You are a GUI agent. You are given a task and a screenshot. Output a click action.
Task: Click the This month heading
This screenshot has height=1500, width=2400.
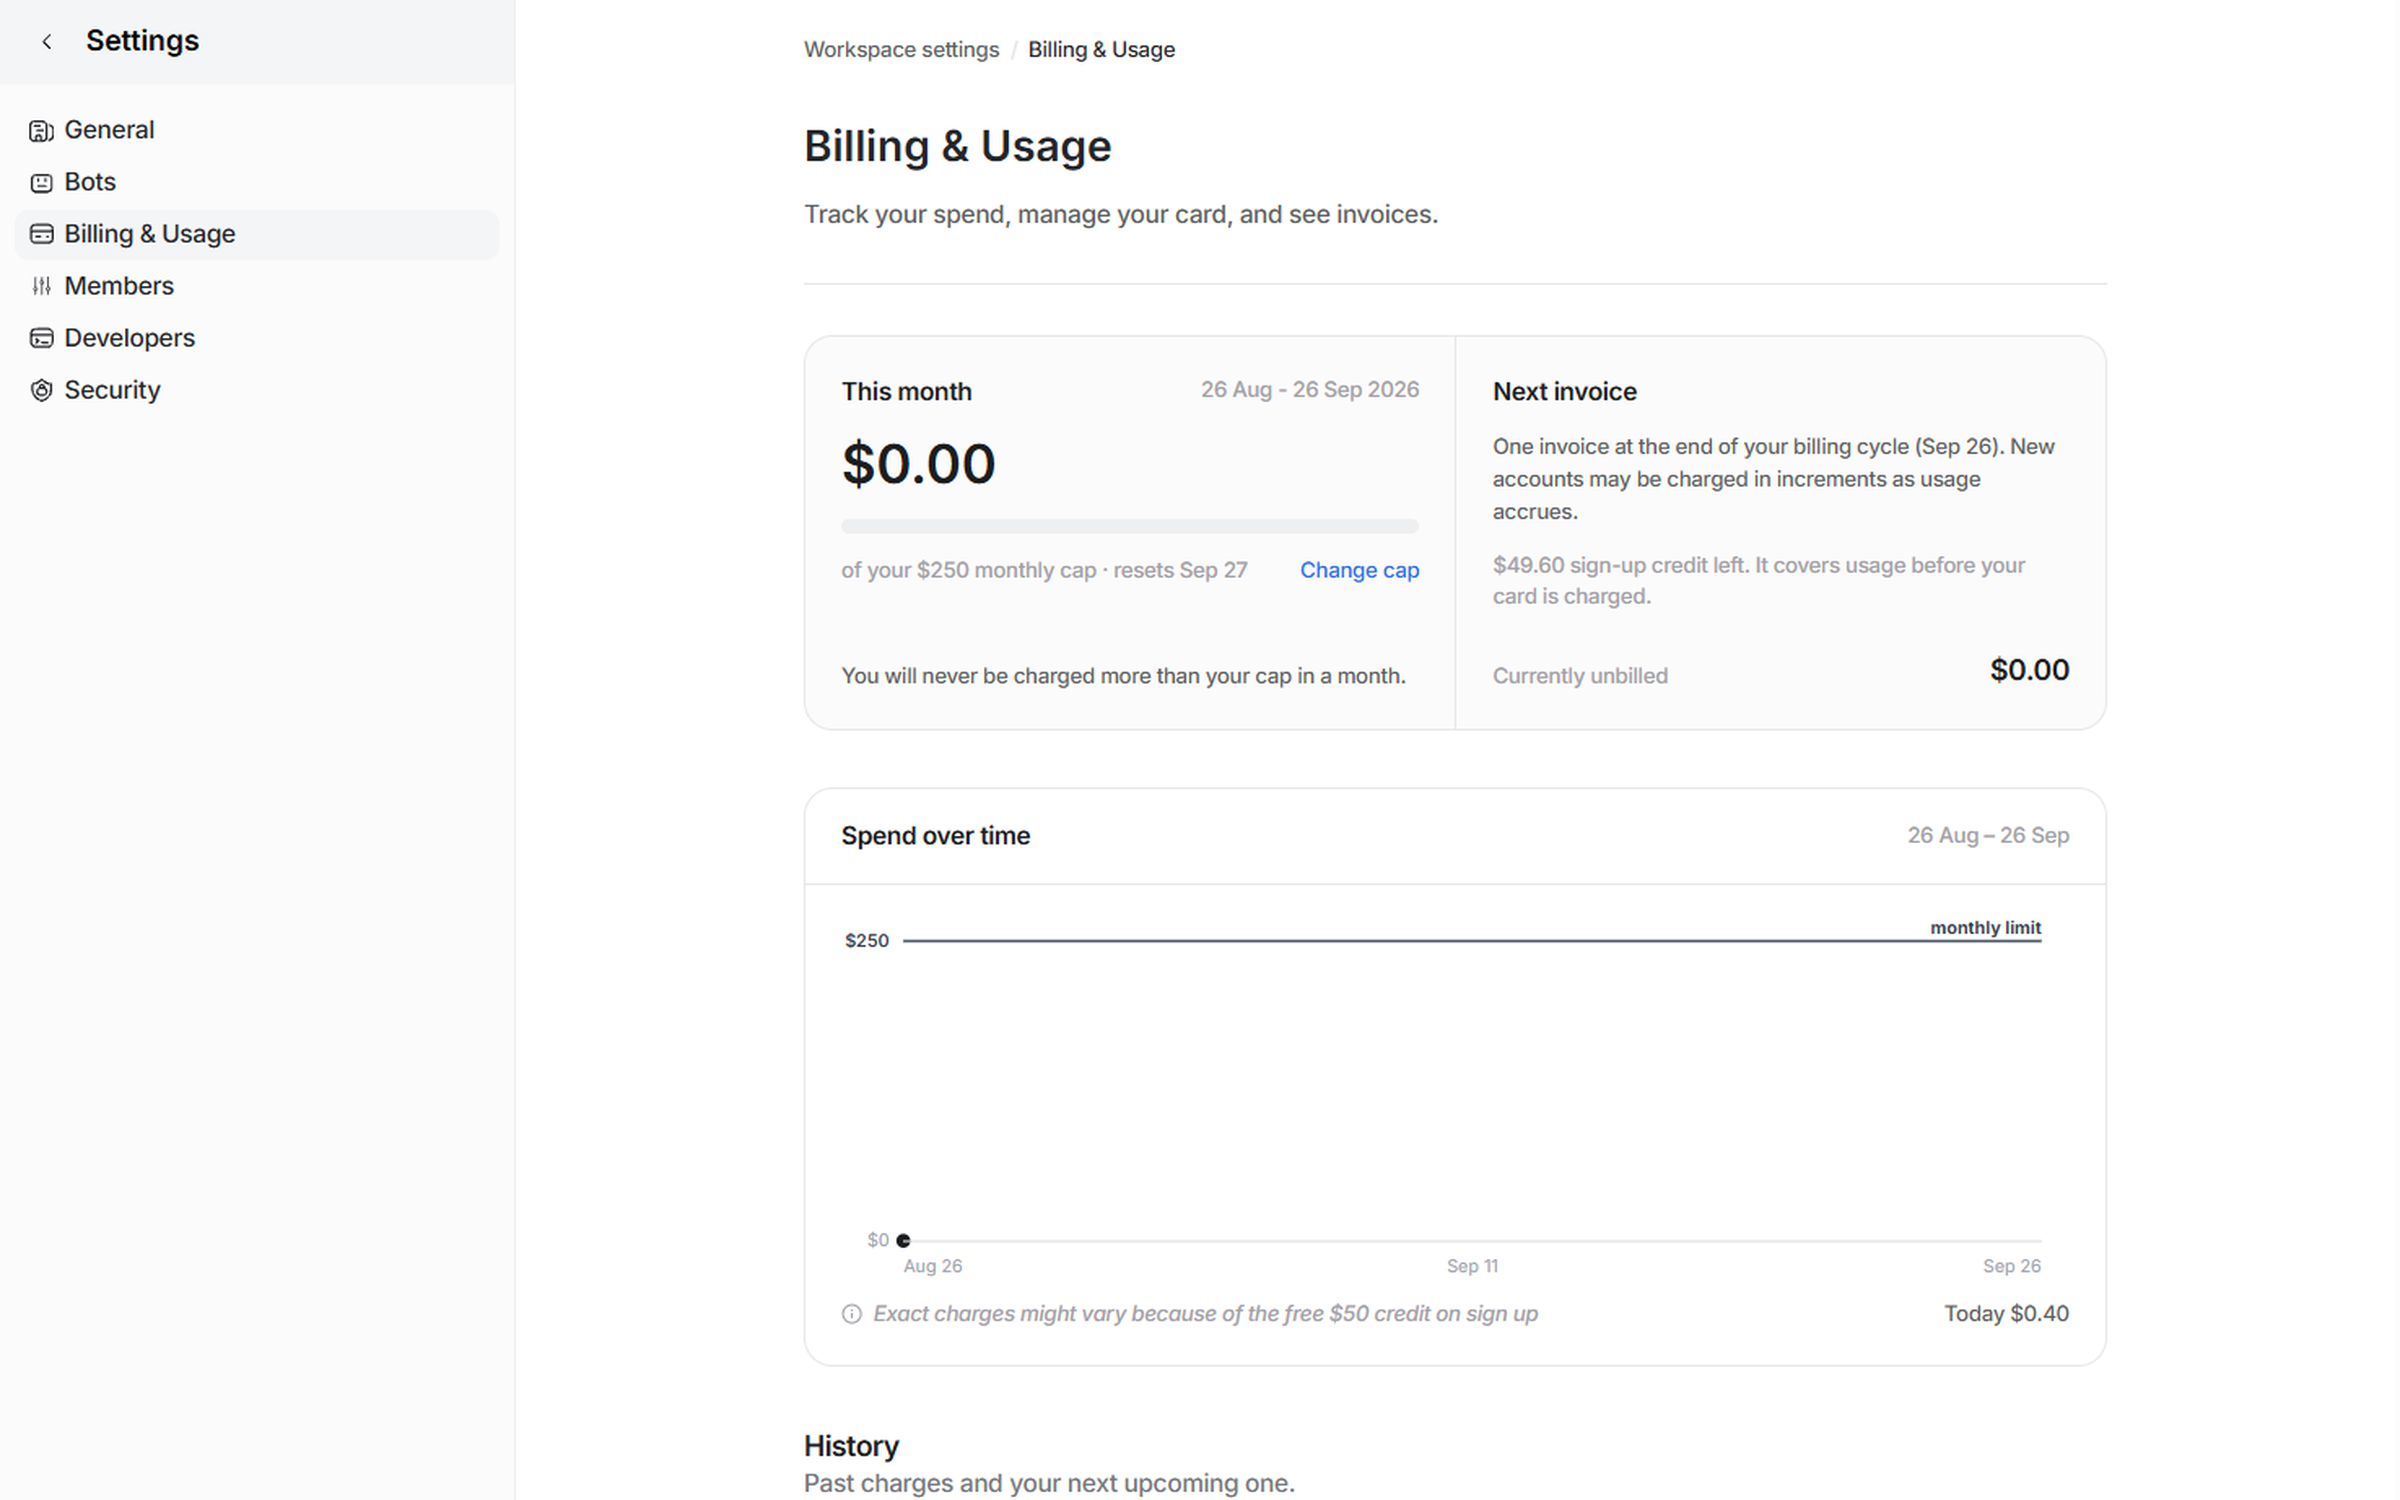pyautogui.click(x=906, y=392)
